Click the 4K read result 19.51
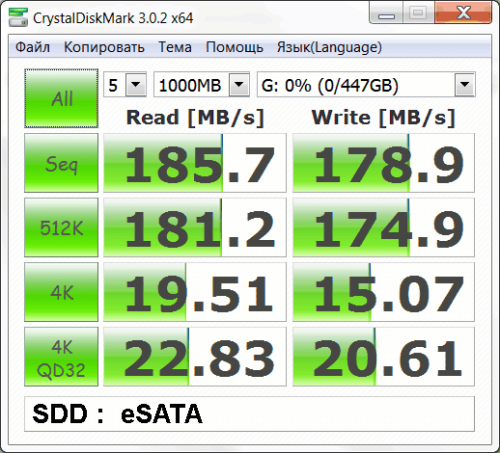 pyautogui.click(x=195, y=292)
